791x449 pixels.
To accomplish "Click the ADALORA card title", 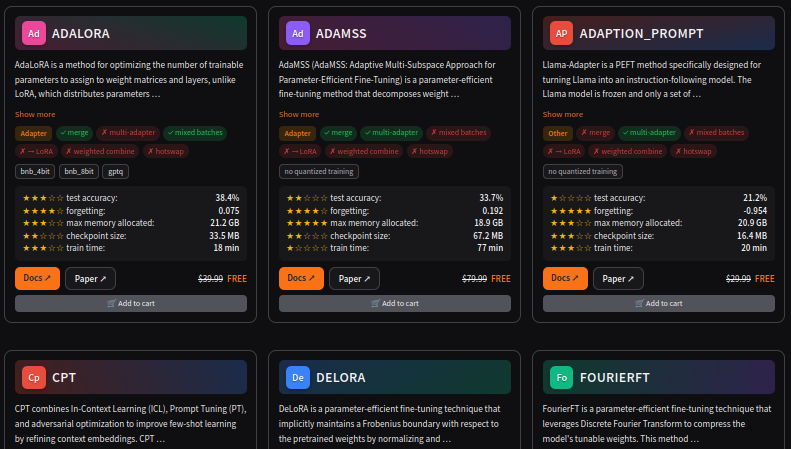I will (81, 34).
